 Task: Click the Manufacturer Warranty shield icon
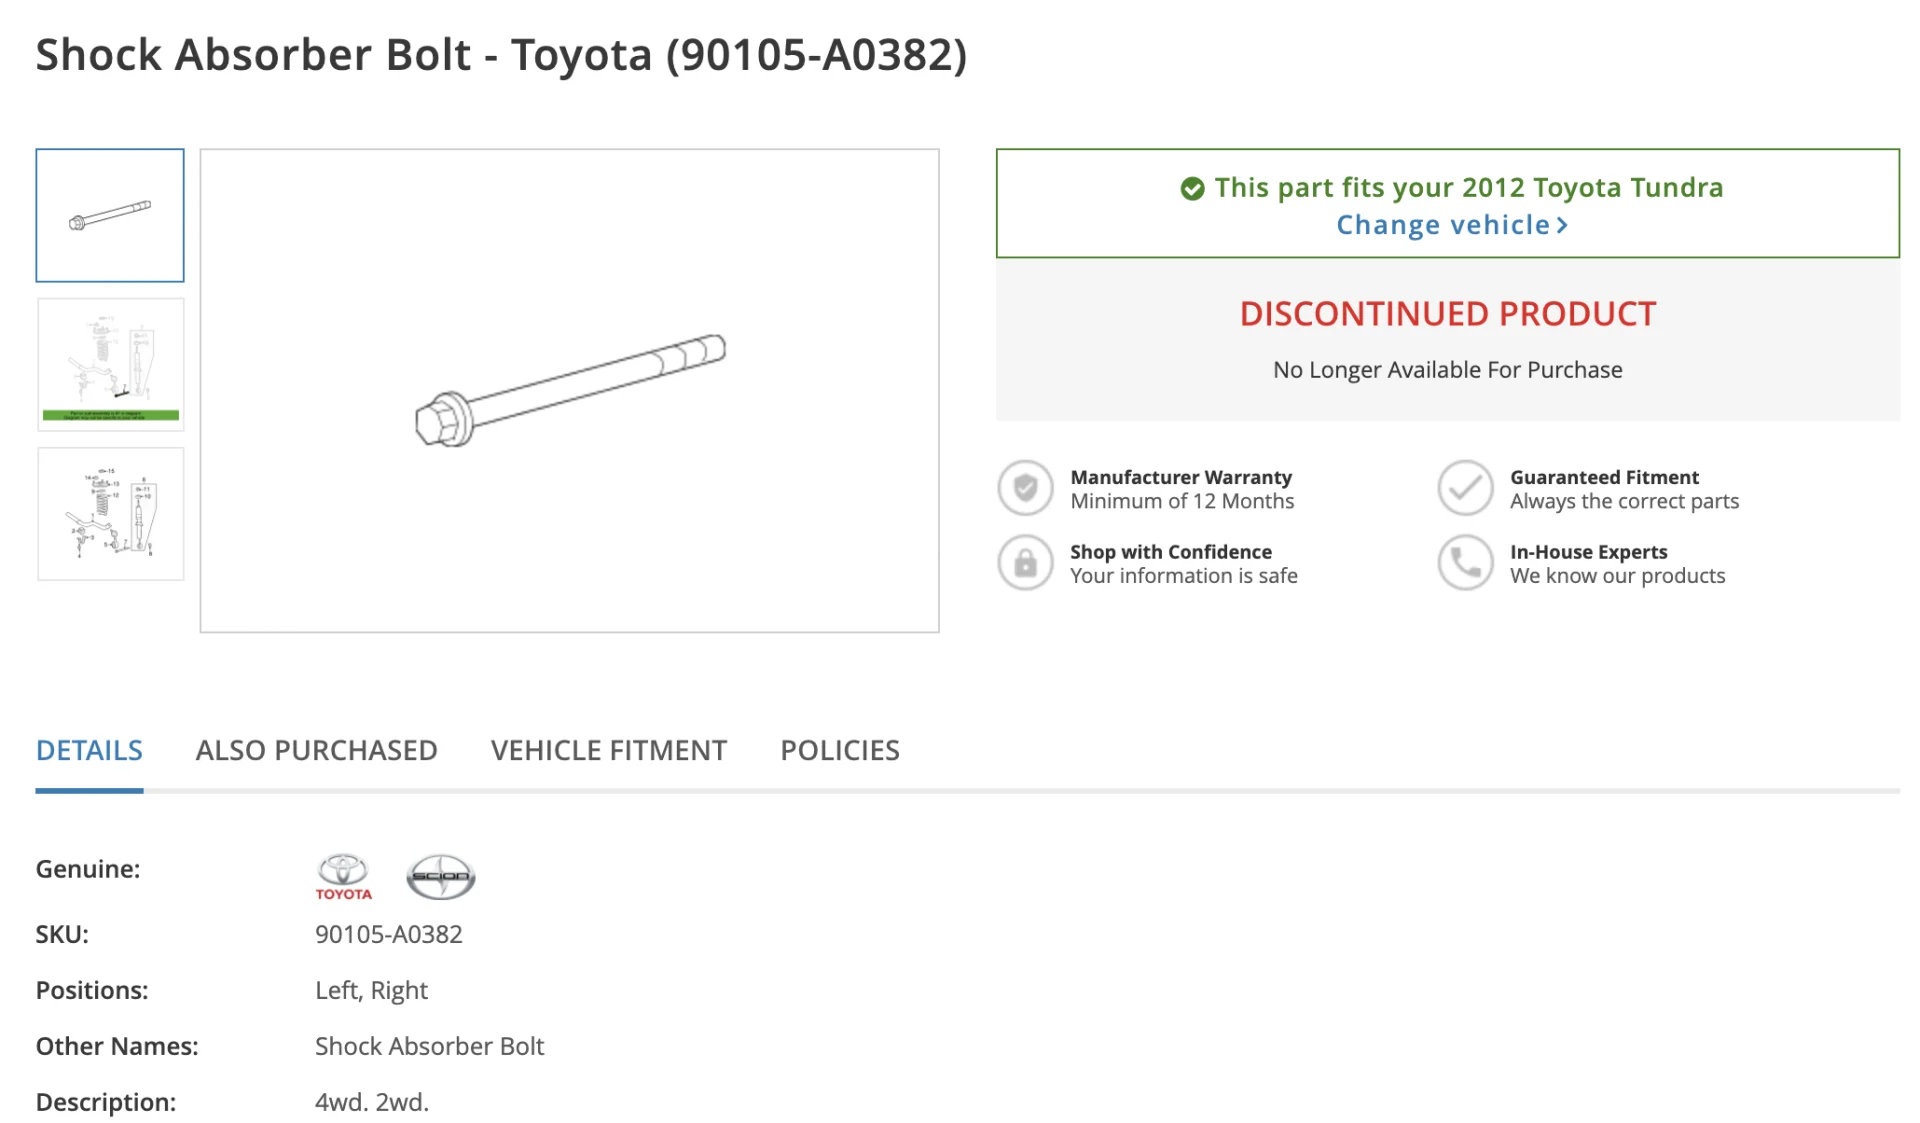1025,488
